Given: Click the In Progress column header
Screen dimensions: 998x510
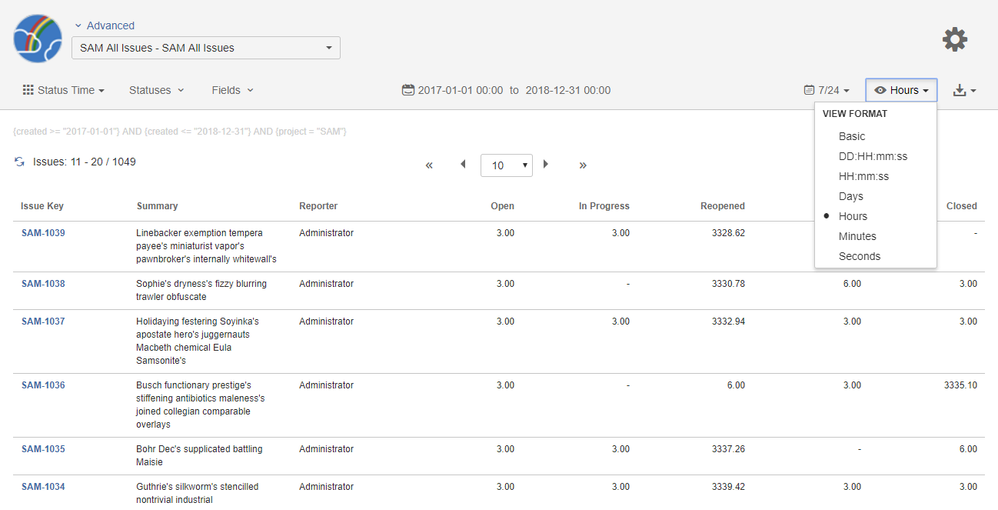Looking at the screenshot, I should 604,206.
